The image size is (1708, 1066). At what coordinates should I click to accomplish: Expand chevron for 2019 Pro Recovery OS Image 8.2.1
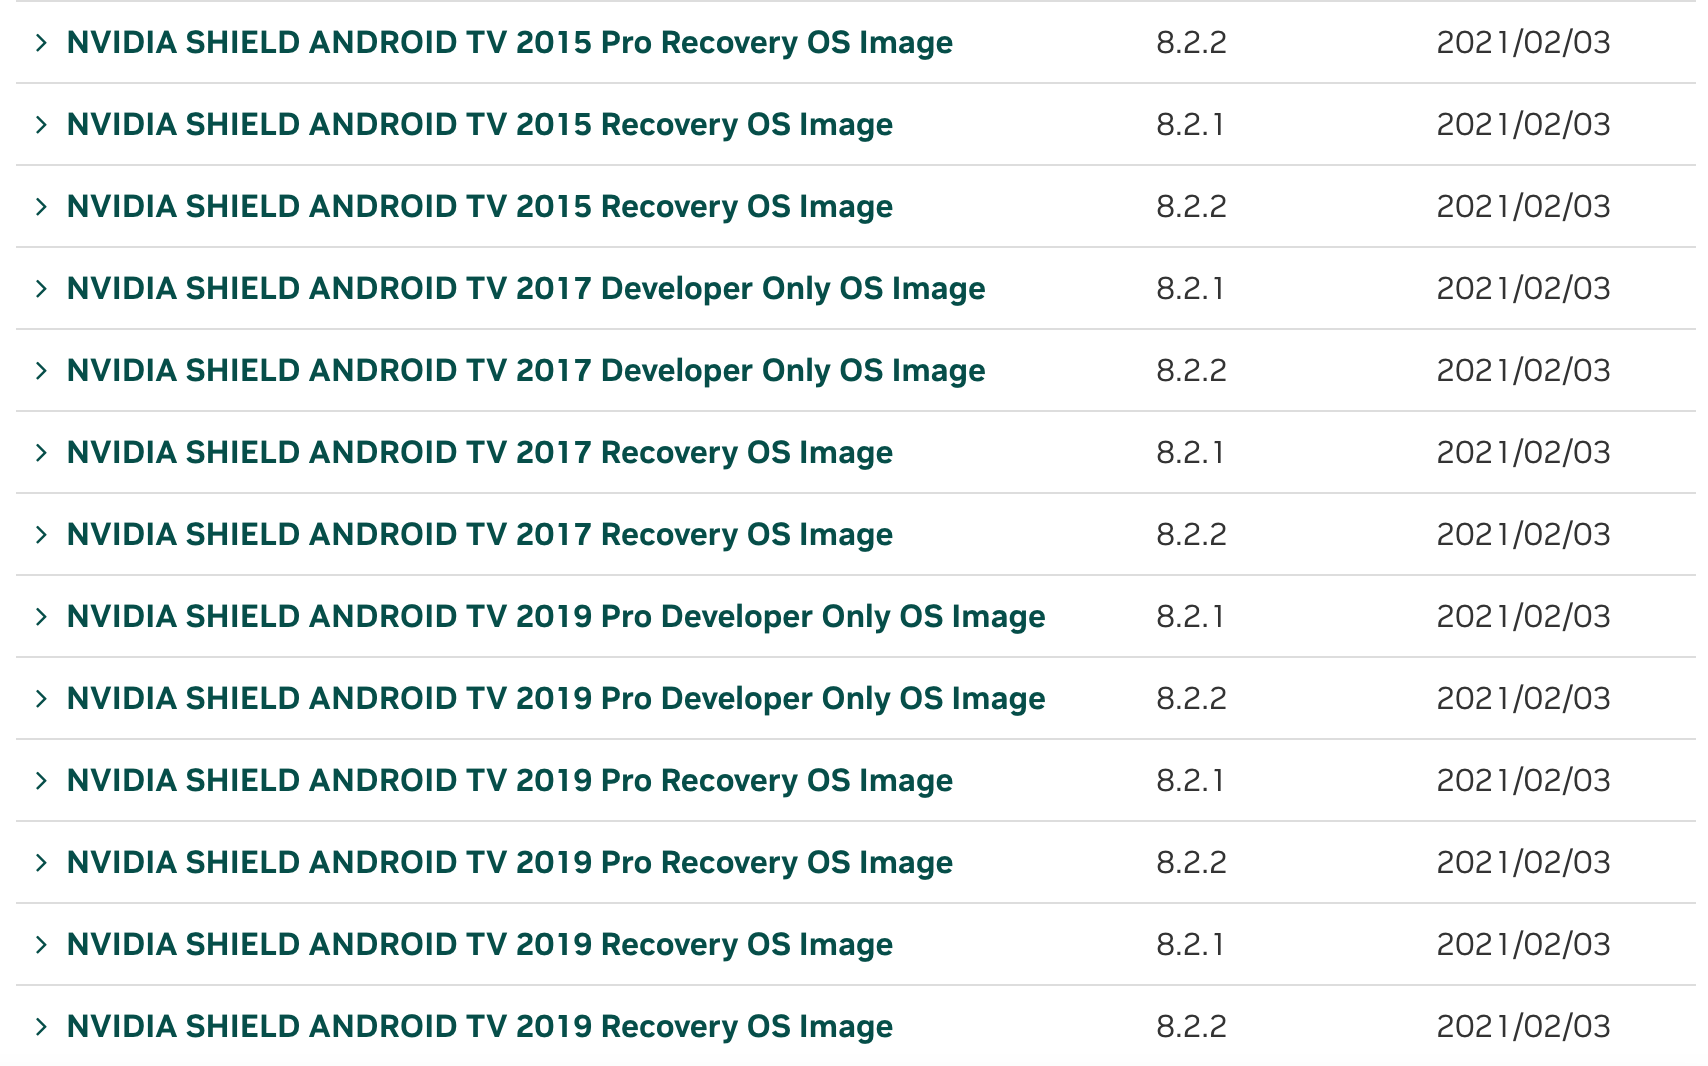tap(41, 780)
